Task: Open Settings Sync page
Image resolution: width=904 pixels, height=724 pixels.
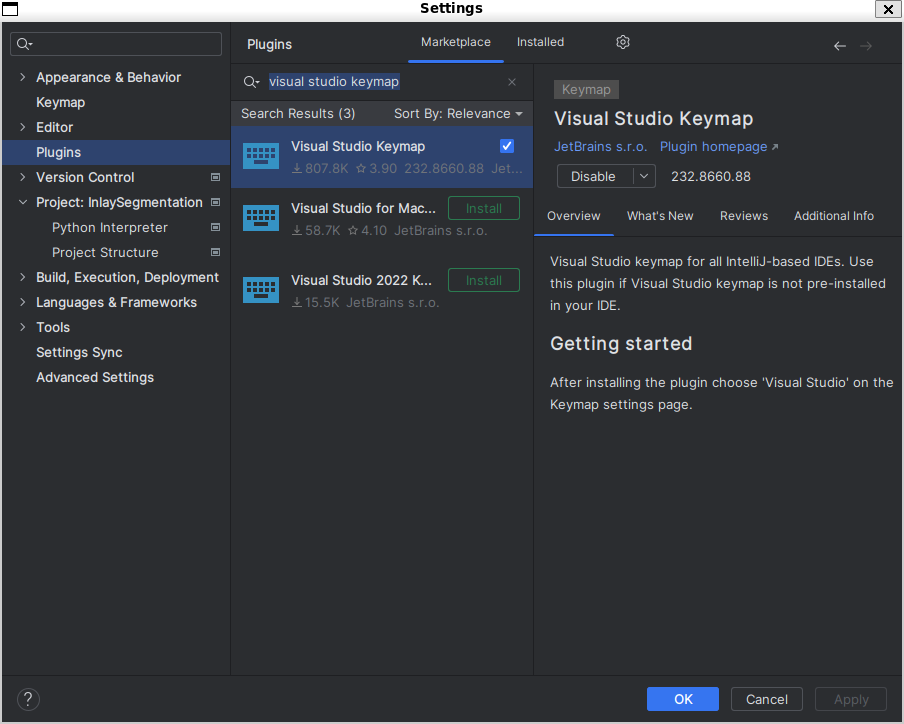Action: 79,352
